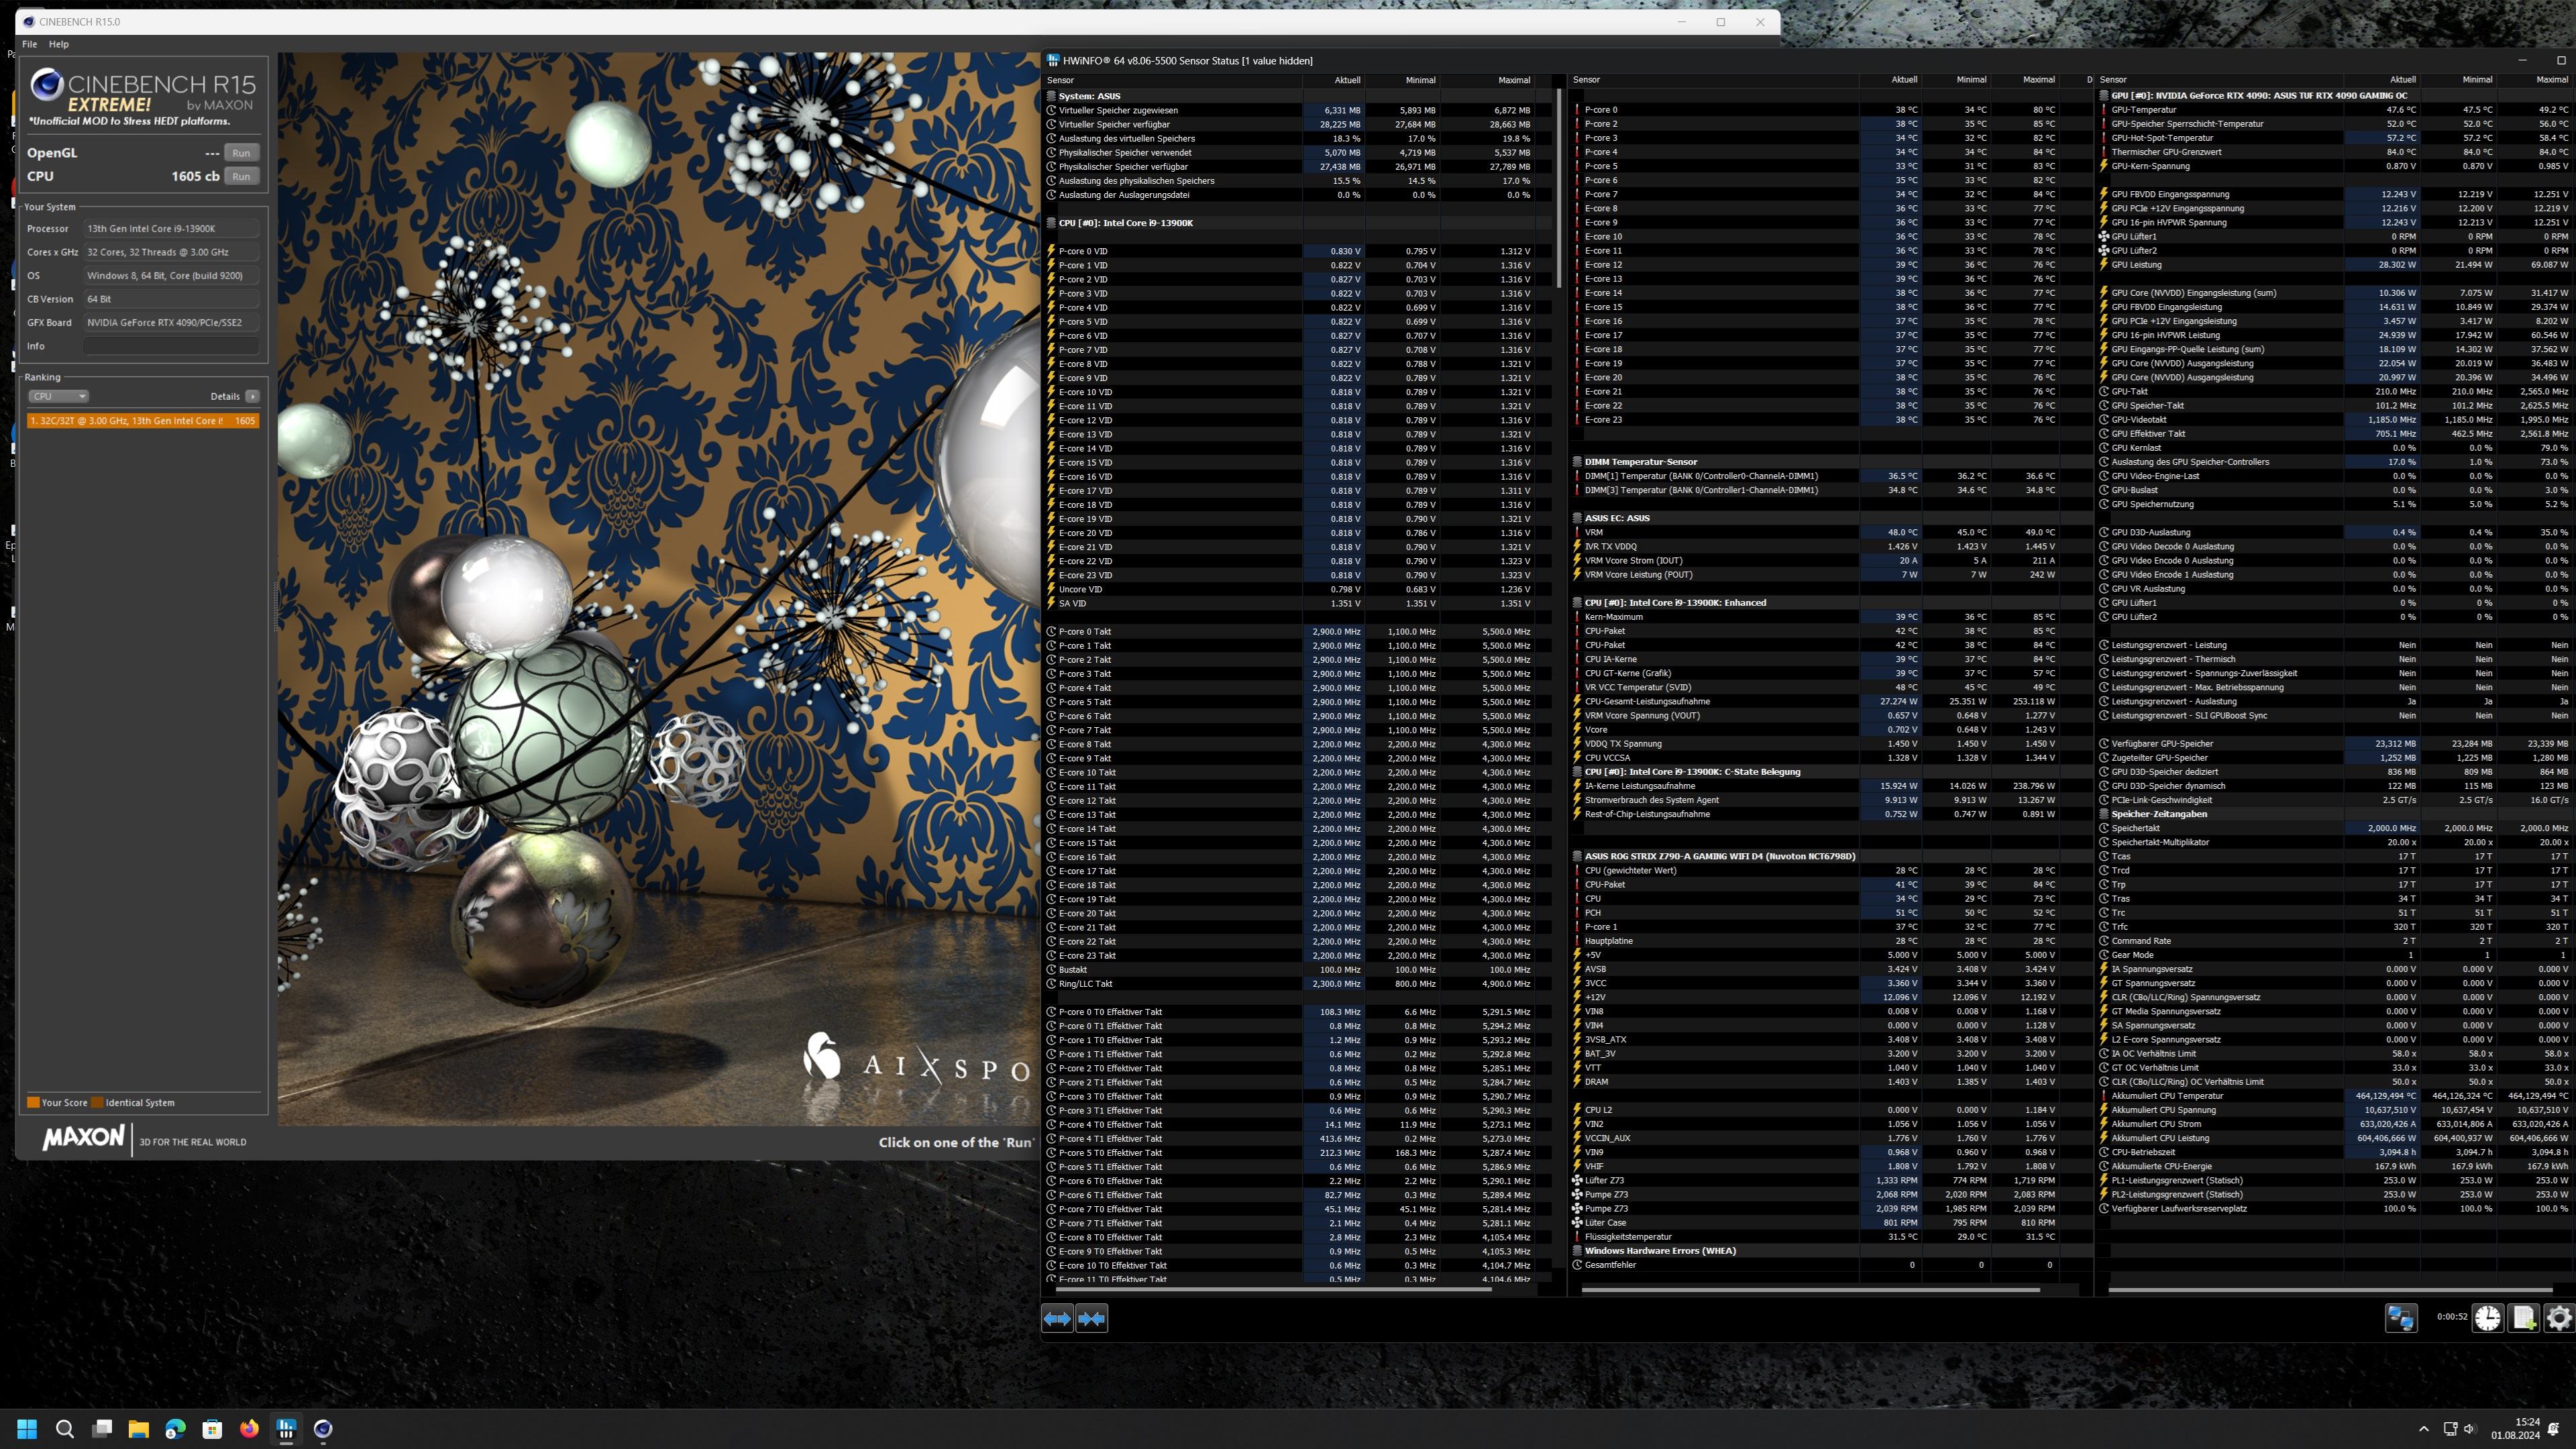Open the Cinebench Help menu
The image size is (2576, 1449).
pyautogui.click(x=59, y=44)
